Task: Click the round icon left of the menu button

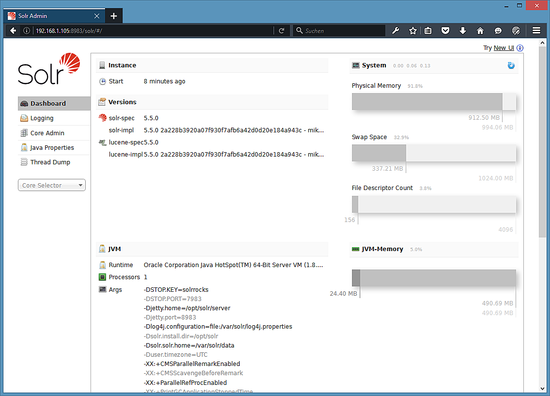Action: (516, 31)
